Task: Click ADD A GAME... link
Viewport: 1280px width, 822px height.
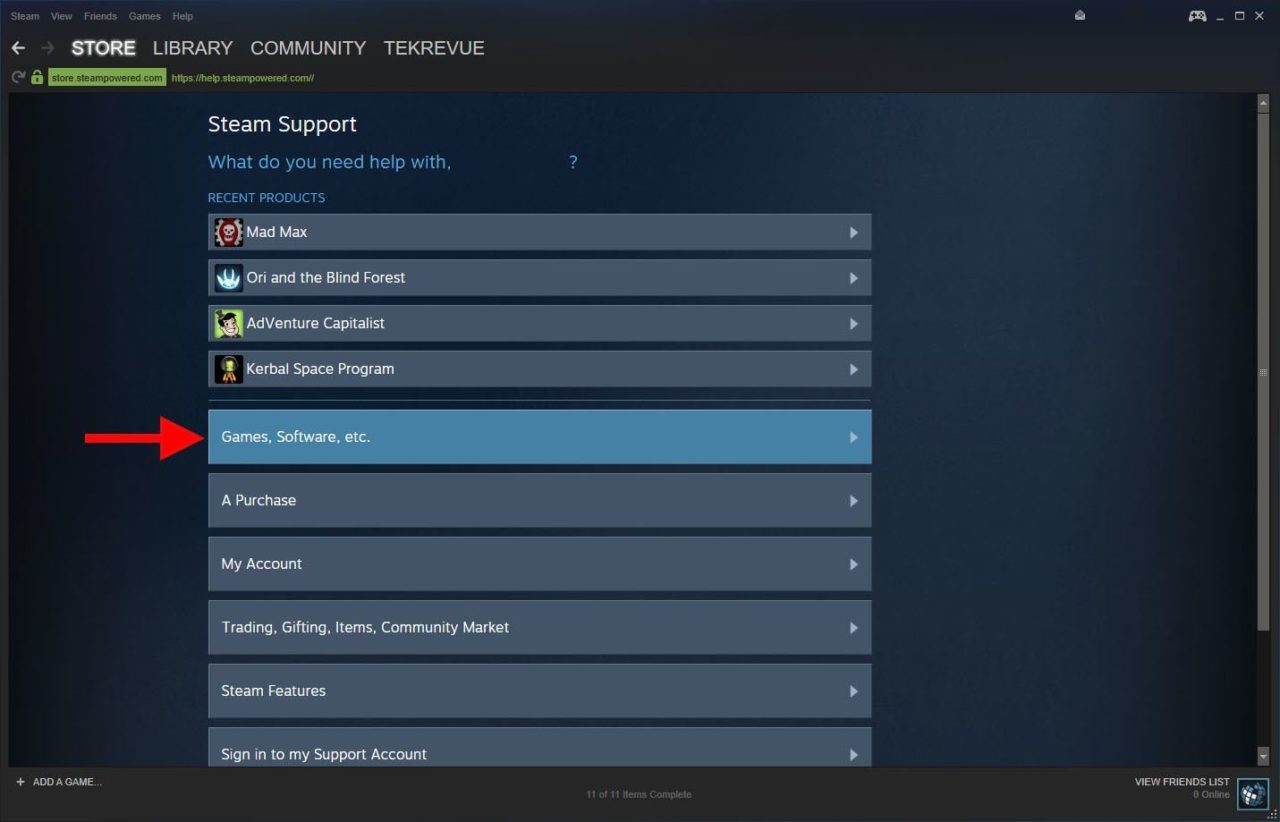Action: click(x=67, y=782)
